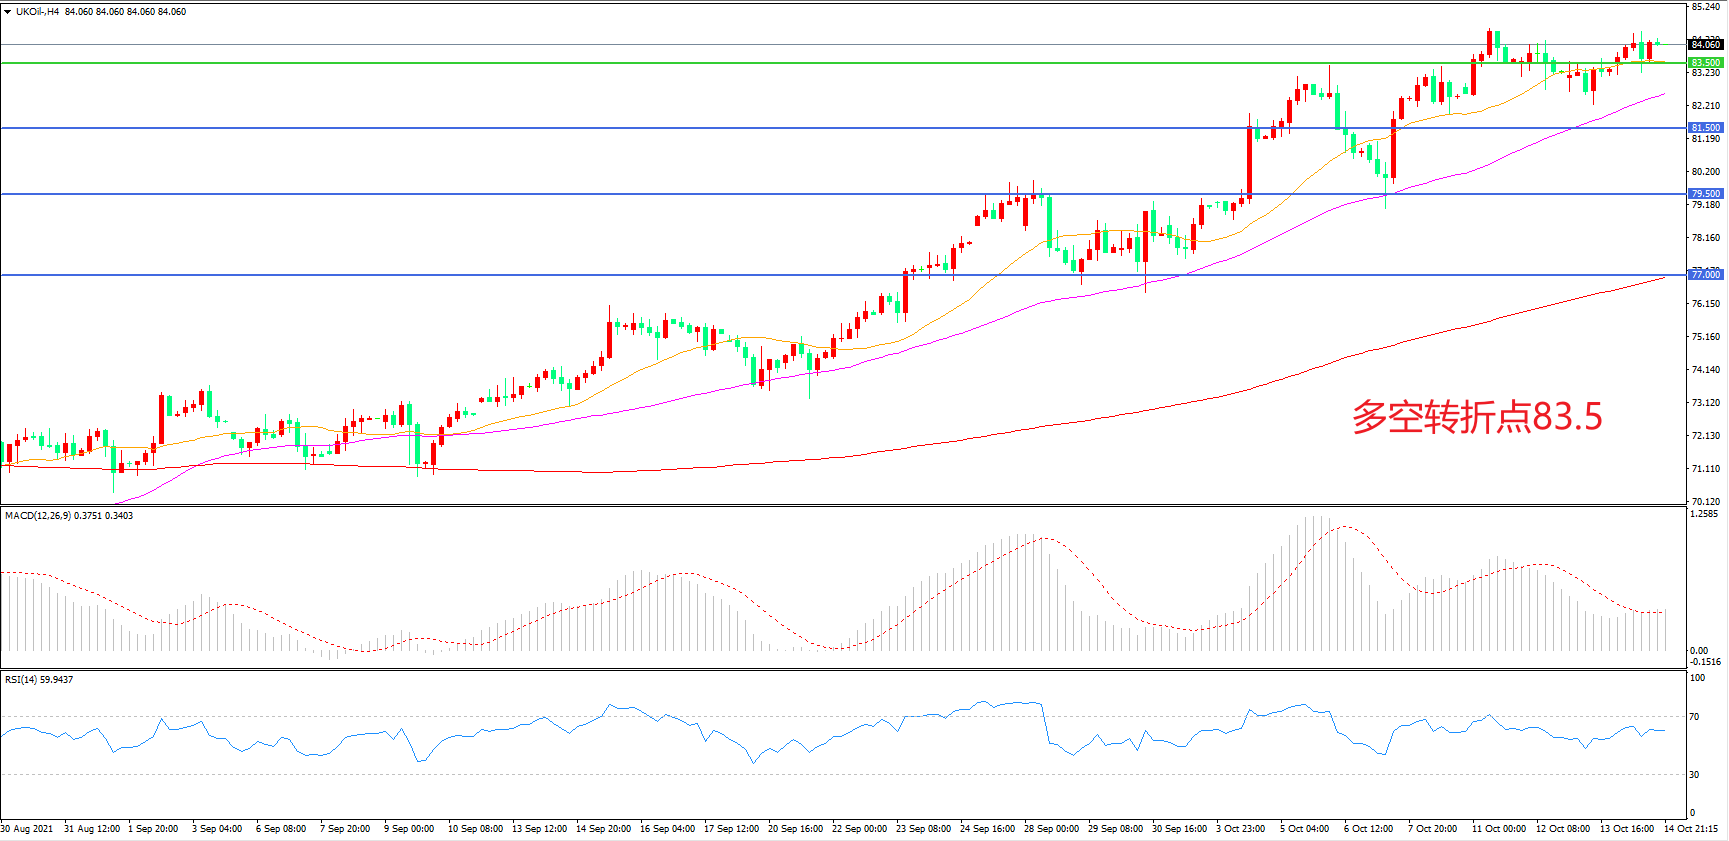Click the blue 79.500 price level tag

pyautogui.click(x=1705, y=194)
